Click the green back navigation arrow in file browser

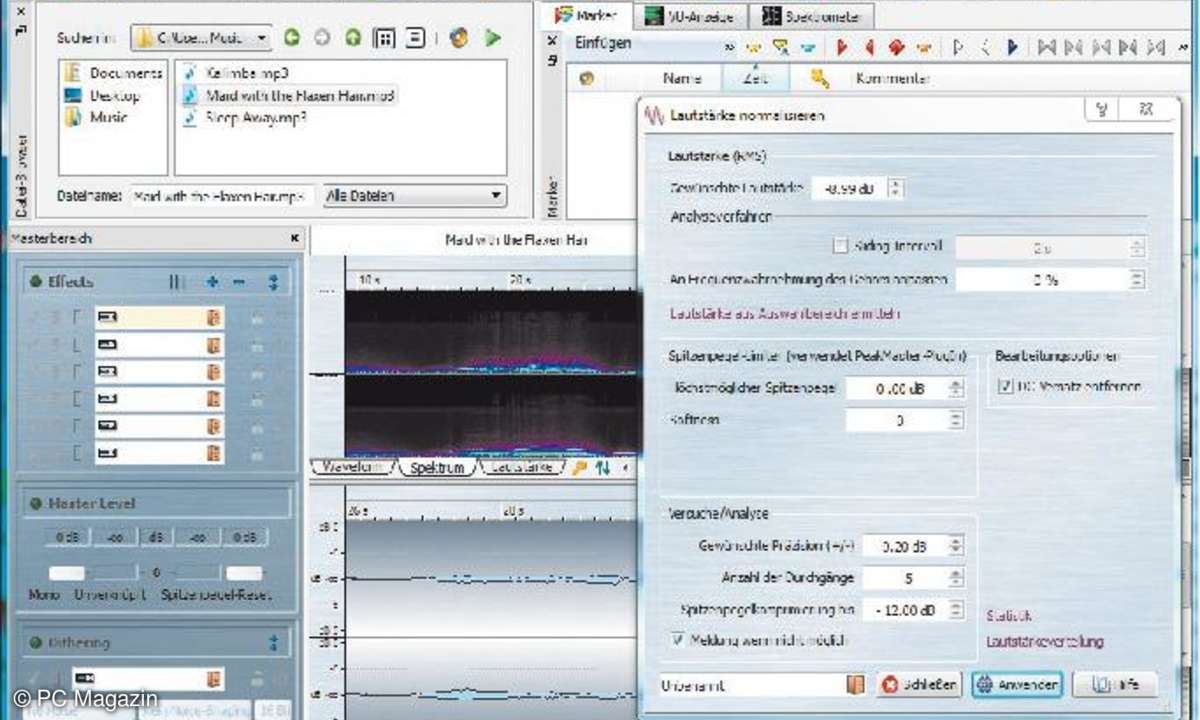[x=291, y=38]
